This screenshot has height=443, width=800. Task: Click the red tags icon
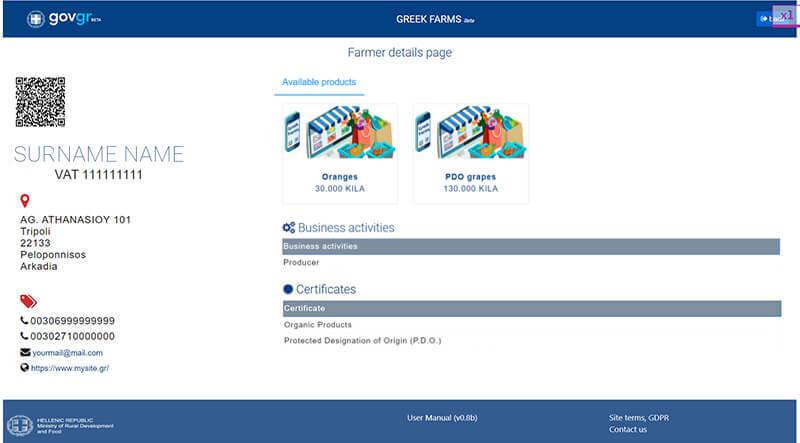click(x=28, y=301)
